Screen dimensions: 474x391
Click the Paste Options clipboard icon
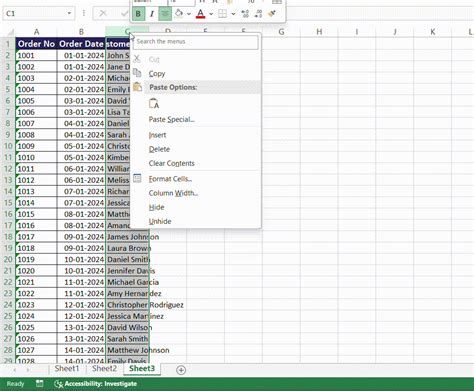click(x=137, y=87)
